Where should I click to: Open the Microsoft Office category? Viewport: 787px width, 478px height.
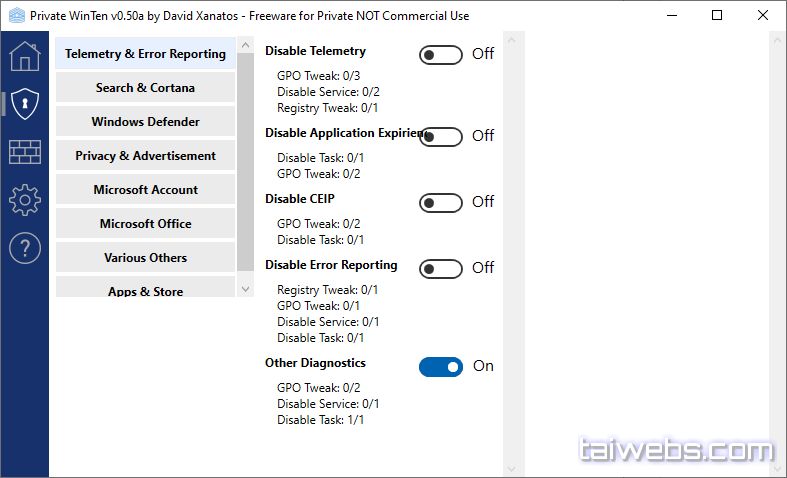pyautogui.click(x=146, y=224)
